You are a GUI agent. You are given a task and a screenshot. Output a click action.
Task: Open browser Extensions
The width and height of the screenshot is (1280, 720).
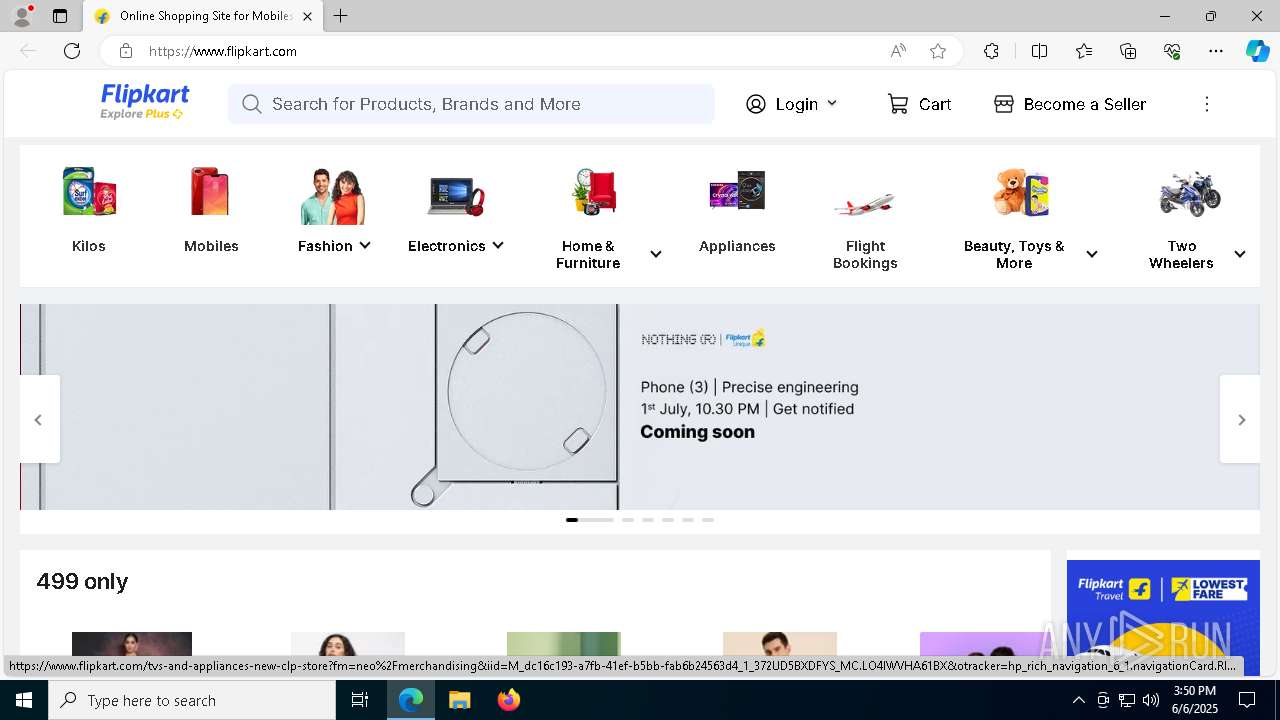pyautogui.click(x=991, y=51)
